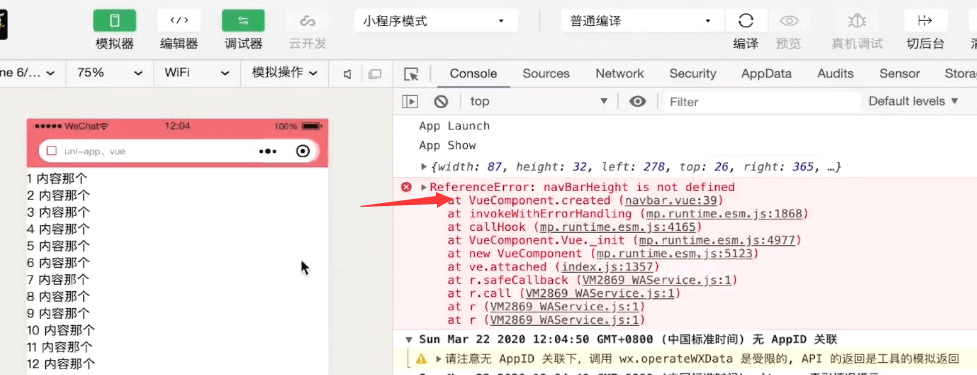Open the WiFi network dropdown
977x375 pixels.
(x=197, y=73)
